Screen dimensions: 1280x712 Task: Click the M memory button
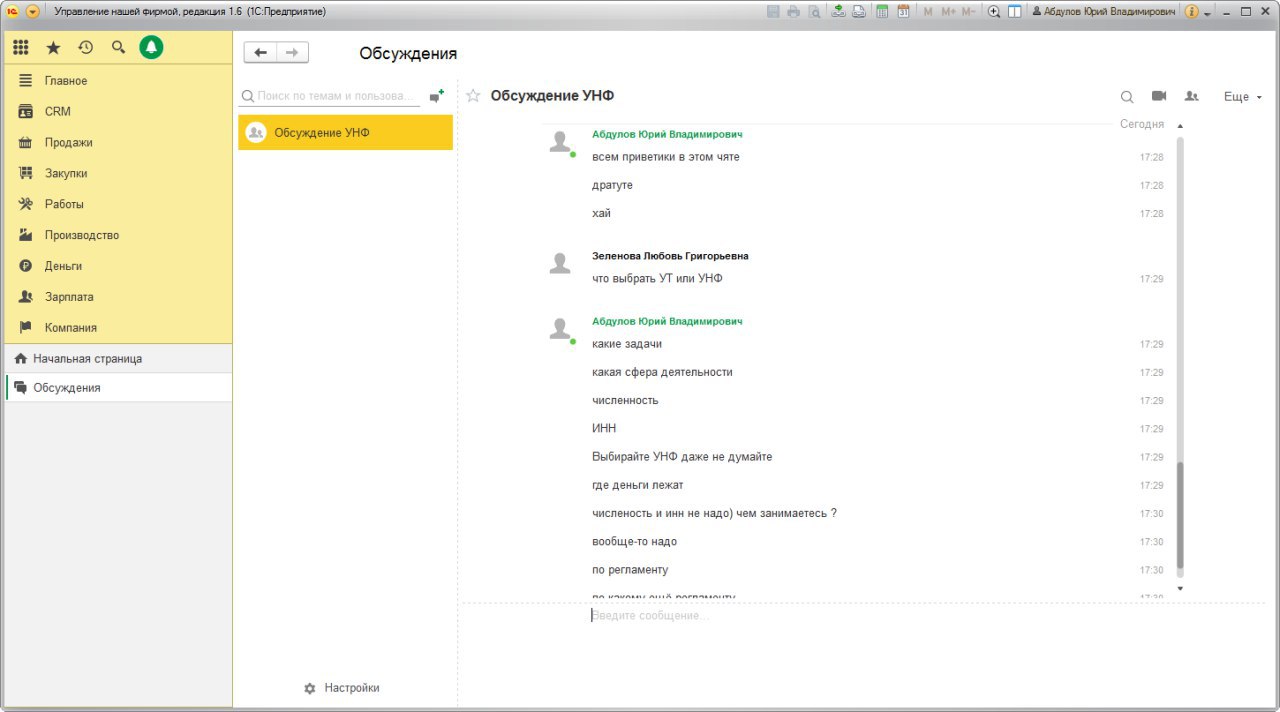[928, 12]
